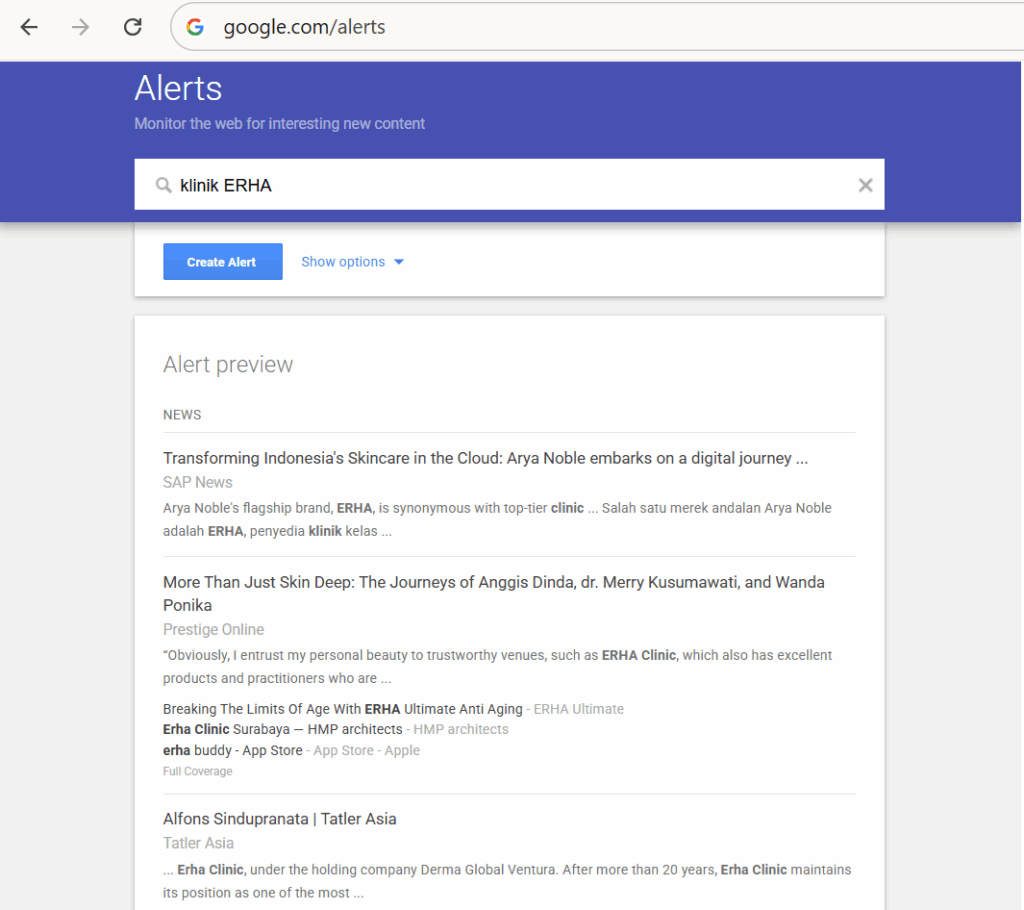The width and height of the screenshot is (1024, 910).
Task: Open Erha Clinic Surabaya HMP architects link
Action: [283, 729]
